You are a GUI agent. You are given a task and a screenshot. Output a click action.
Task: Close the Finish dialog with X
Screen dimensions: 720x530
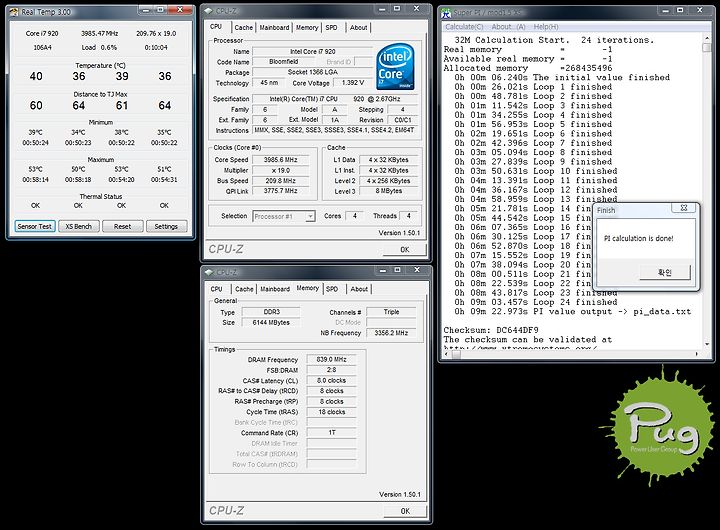point(684,208)
